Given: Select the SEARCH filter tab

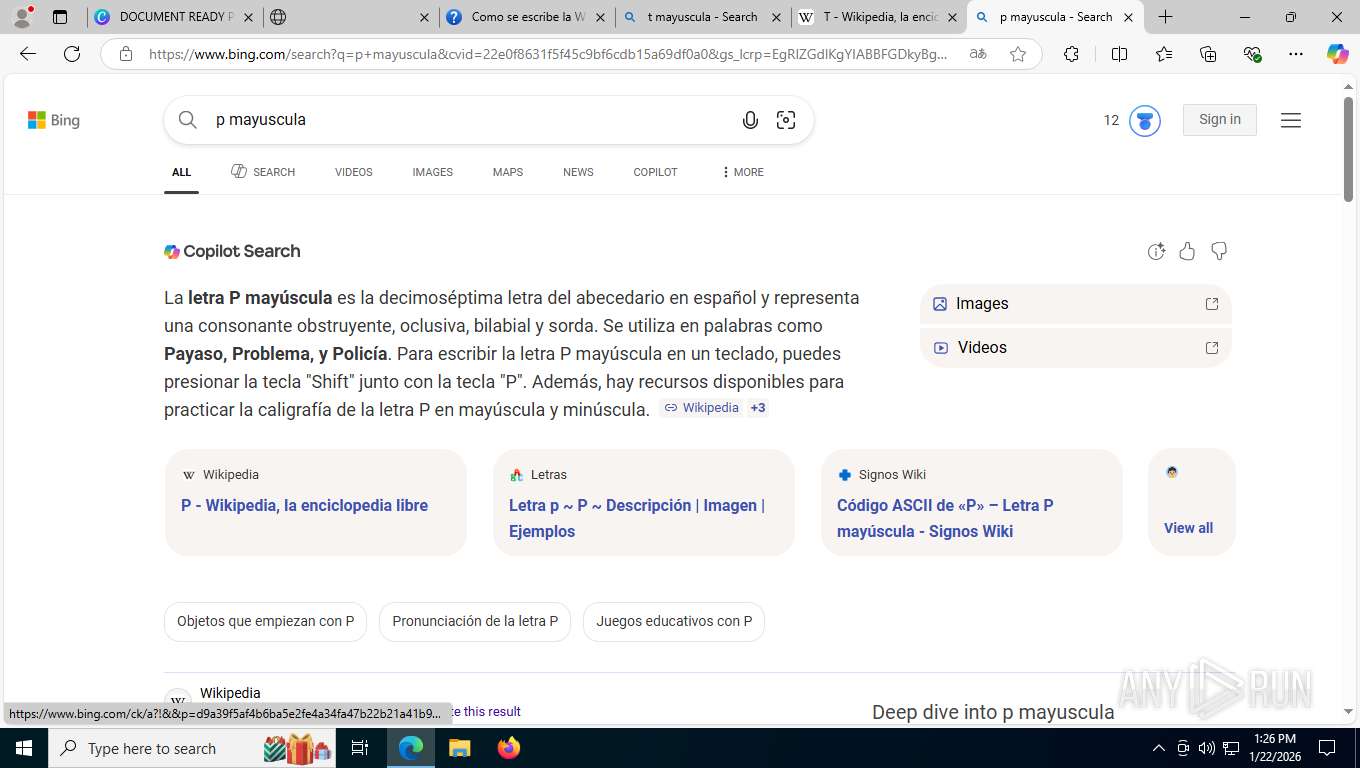Looking at the screenshot, I should click(263, 172).
